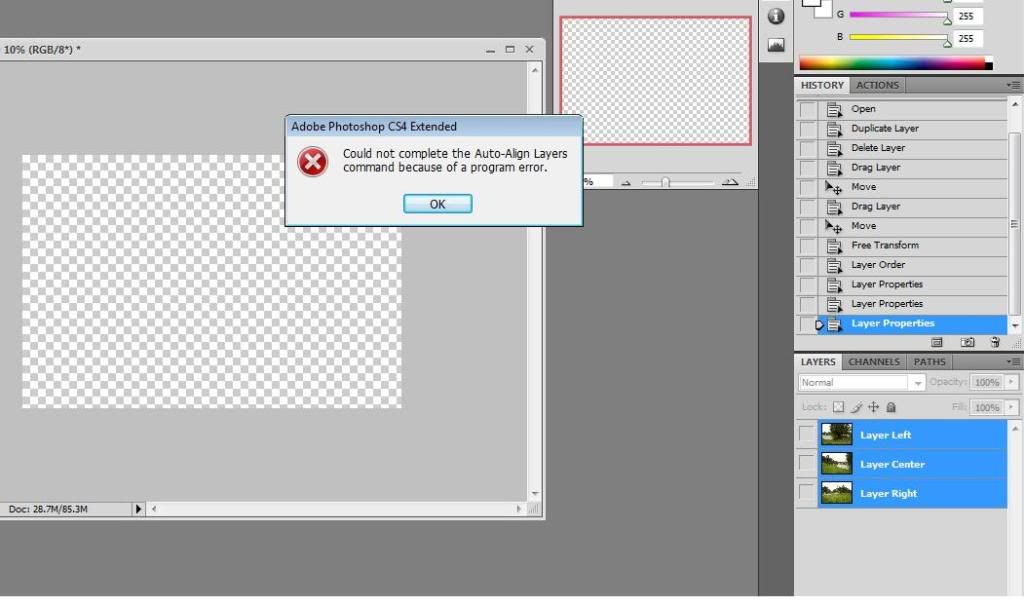This screenshot has width=1024, height=606.
Task: Click the color spectrum ramp bar
Action: point(890,64)
